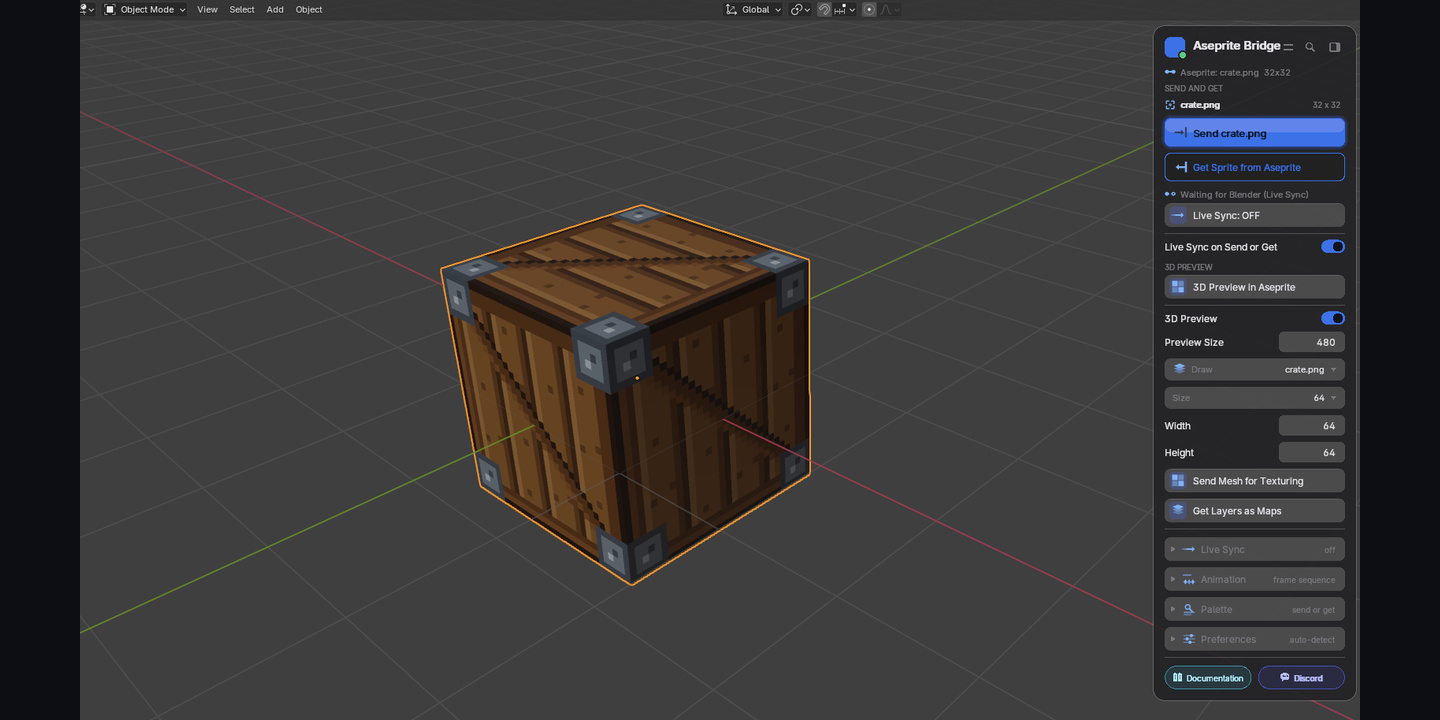The height and width of the screenshot is (720, 1440).
Task: Open the Size 64 dropdown
Action: [1255, 397]
